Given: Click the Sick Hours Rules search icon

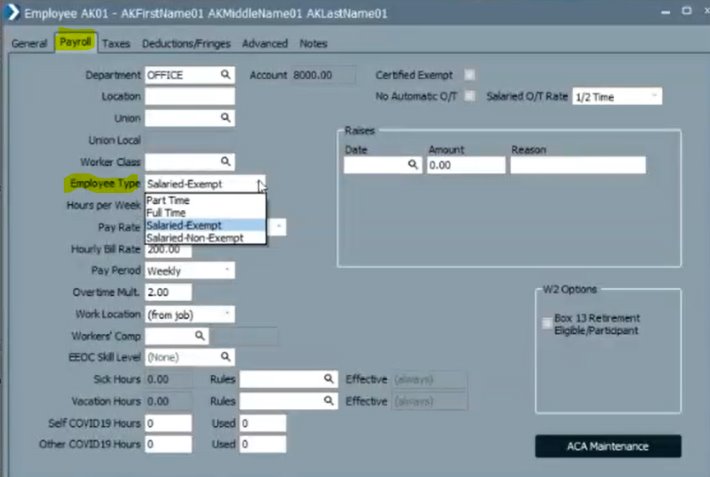Looking at the screenshot, I should tap(328, 379).
